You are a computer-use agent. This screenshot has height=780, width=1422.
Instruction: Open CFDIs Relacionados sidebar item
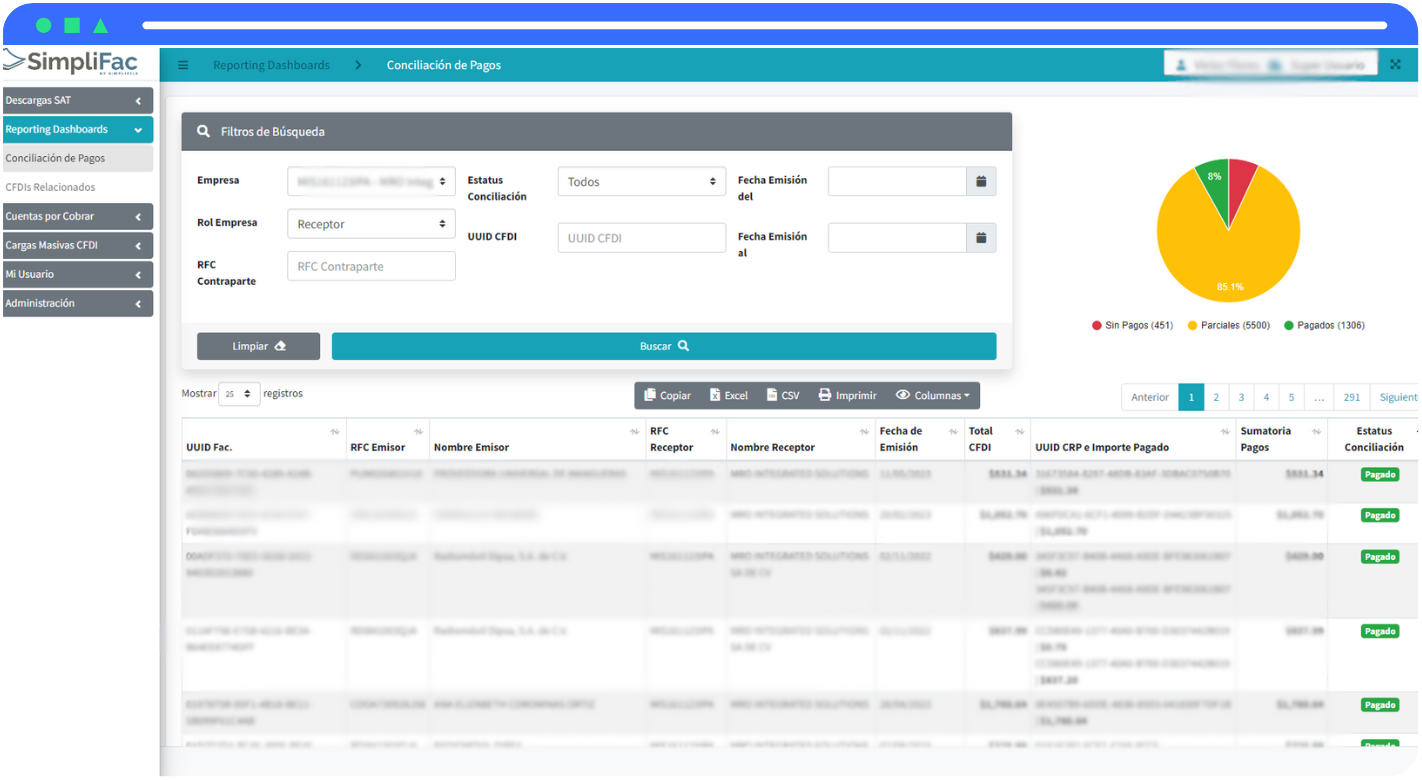(x=50, y=187)
